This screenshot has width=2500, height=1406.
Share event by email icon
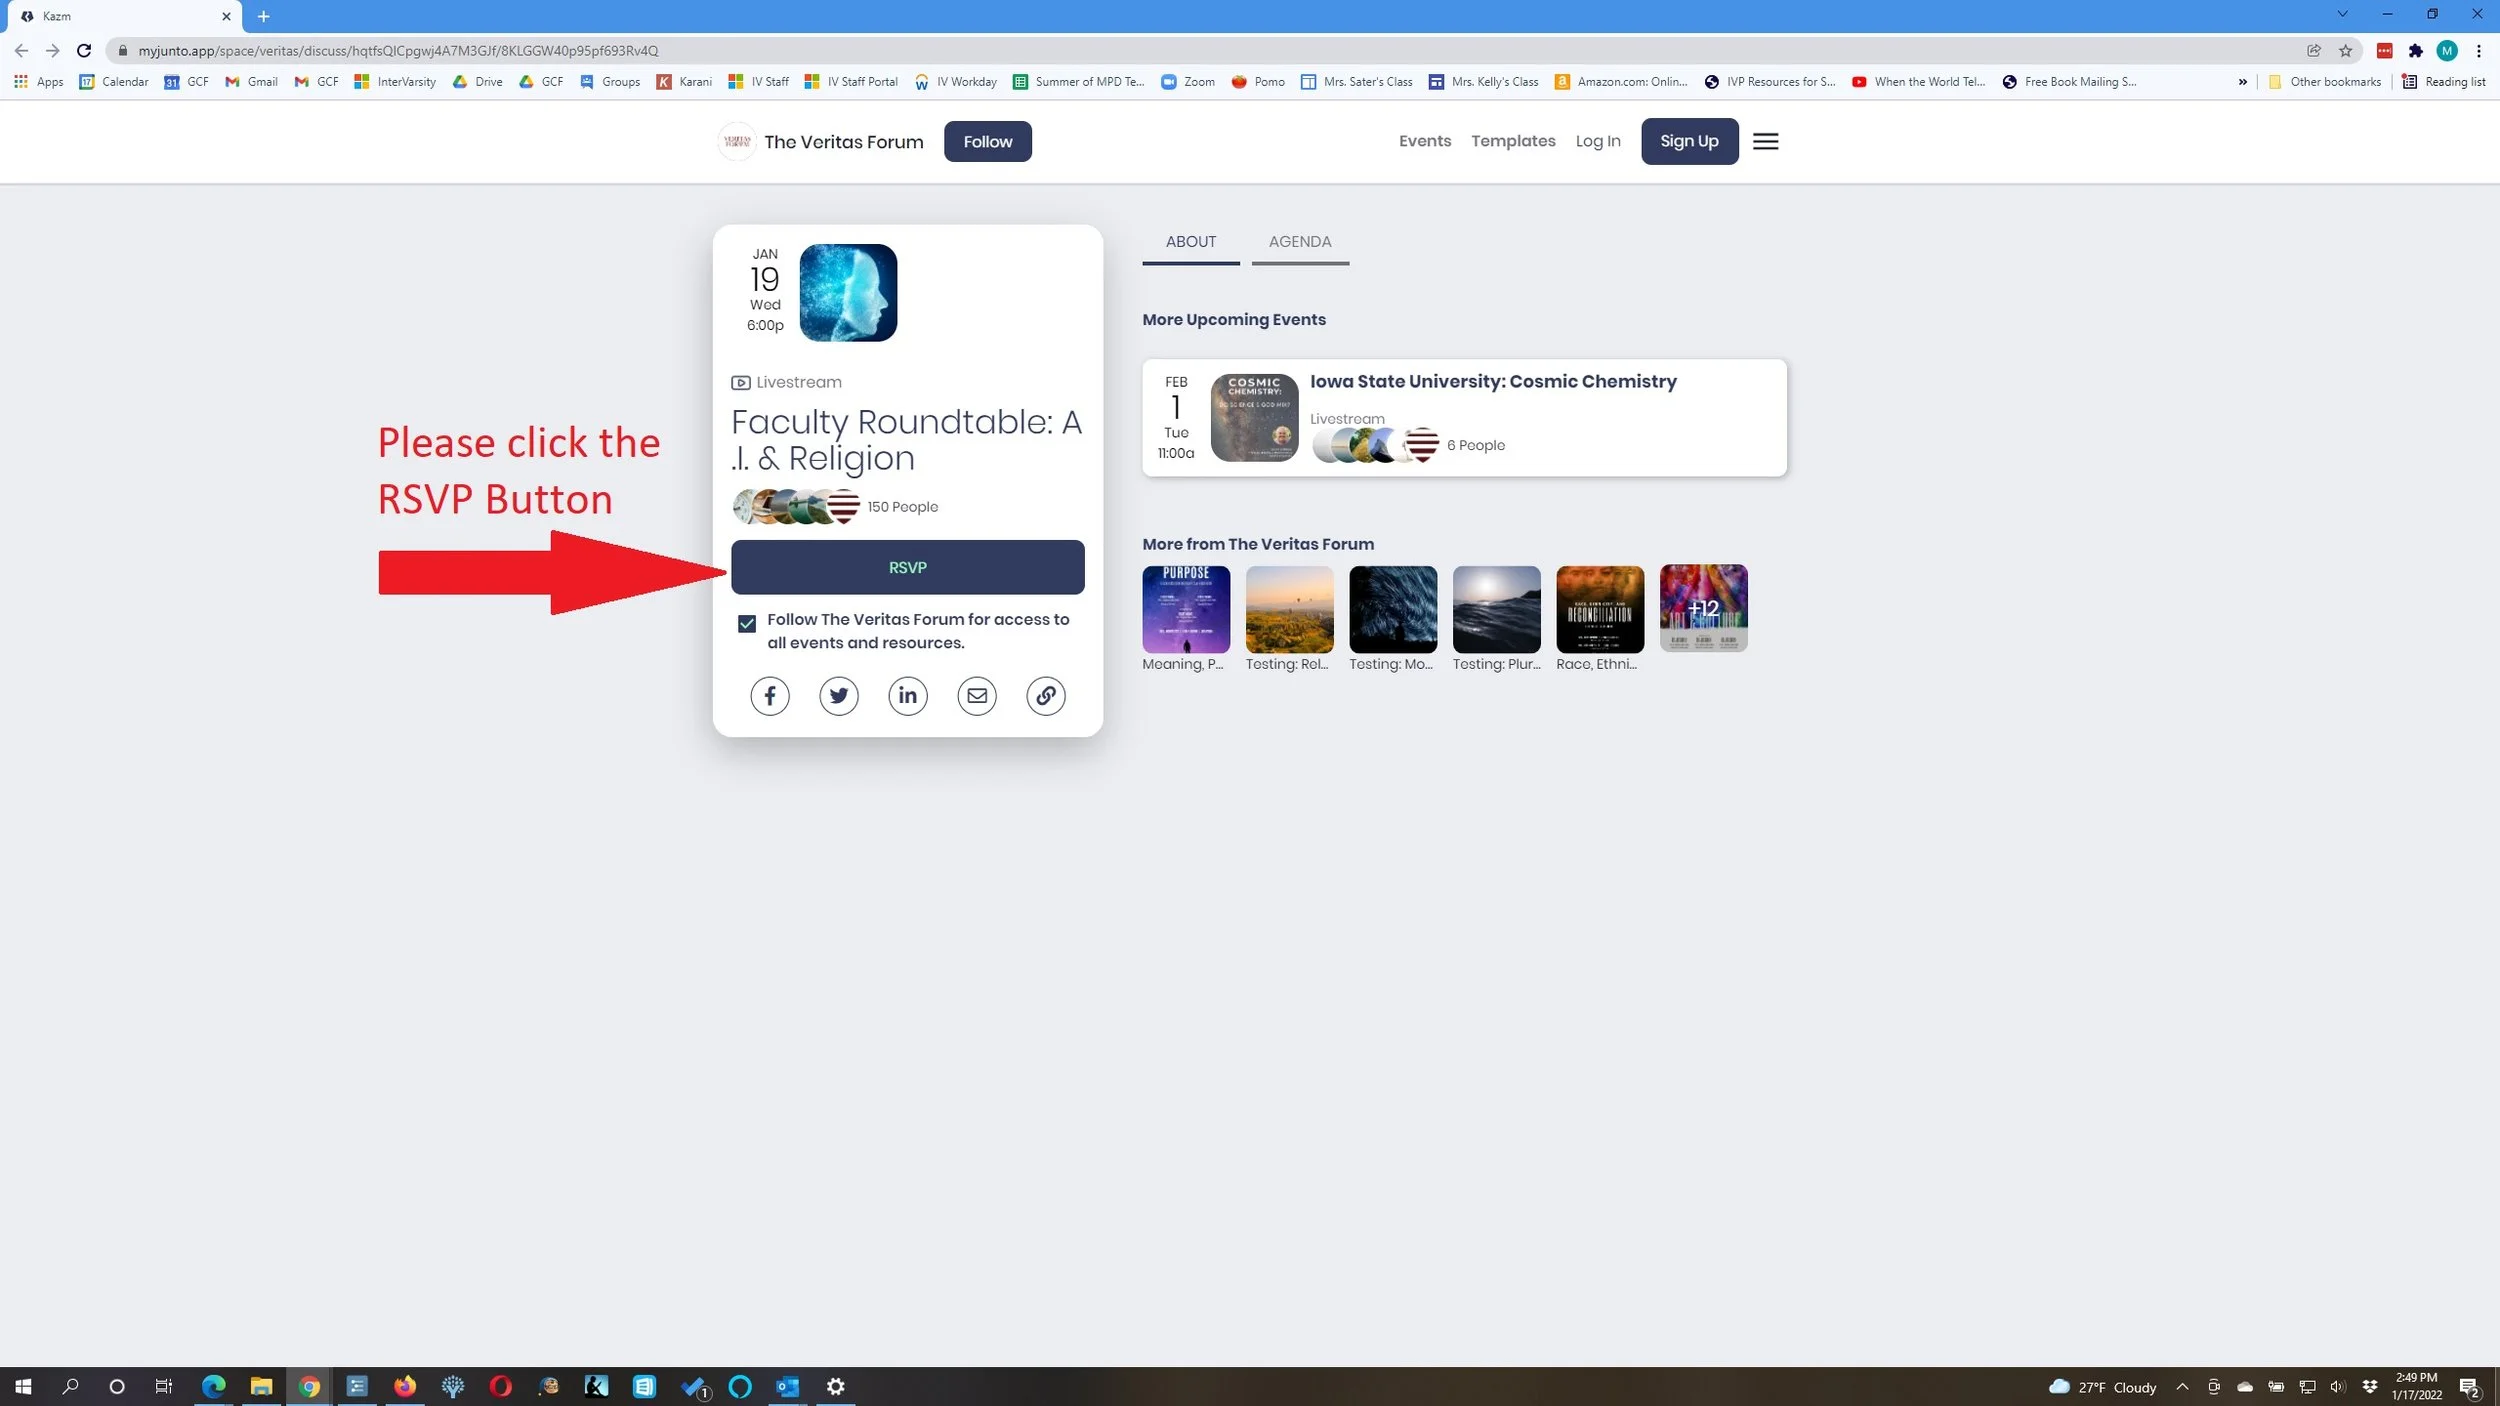976,695
